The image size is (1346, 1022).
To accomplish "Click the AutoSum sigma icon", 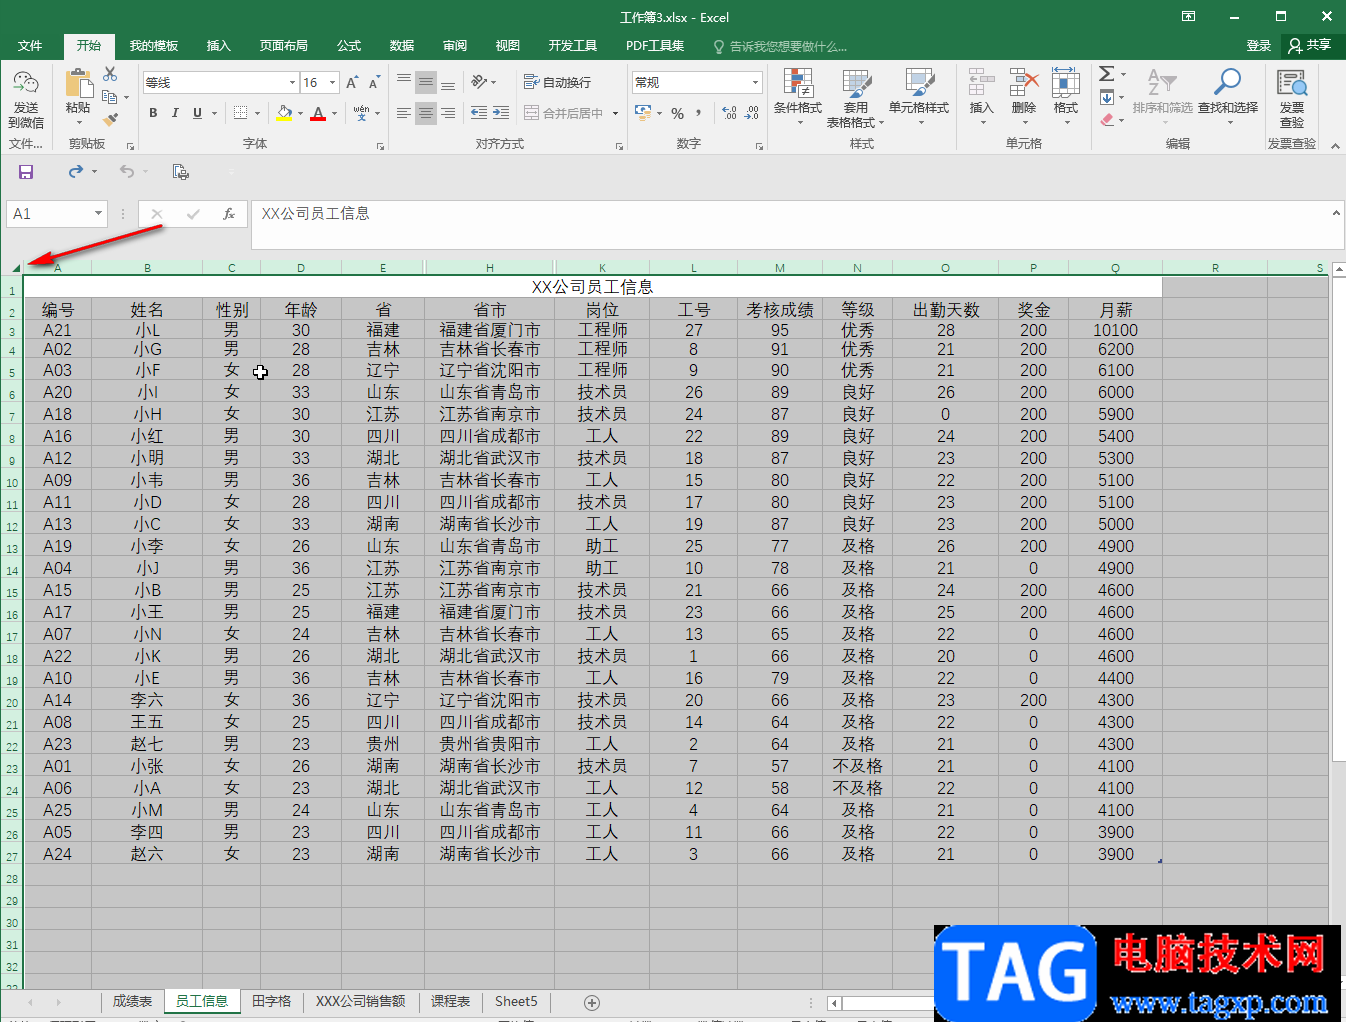I will point(1107,74).
